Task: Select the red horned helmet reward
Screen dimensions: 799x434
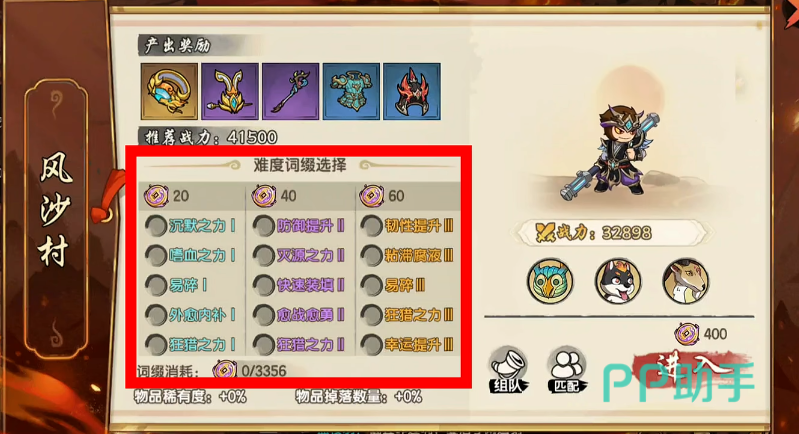Action: coord(412,91)
